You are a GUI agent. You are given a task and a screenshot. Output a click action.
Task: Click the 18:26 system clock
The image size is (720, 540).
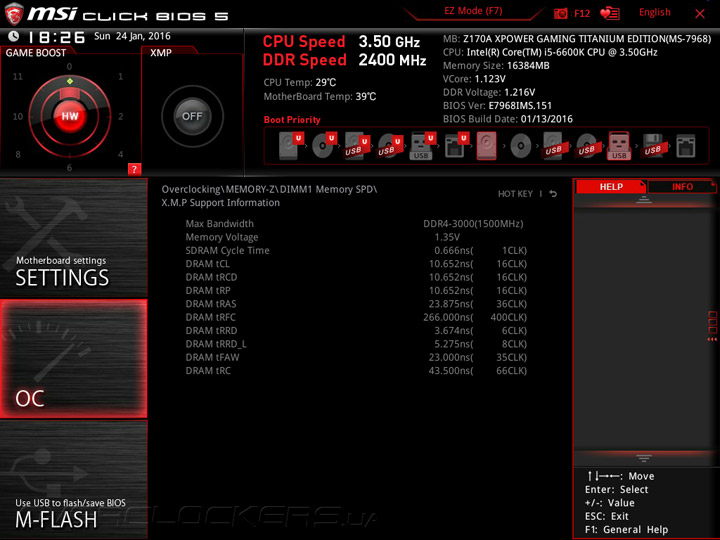click(56, 37)
